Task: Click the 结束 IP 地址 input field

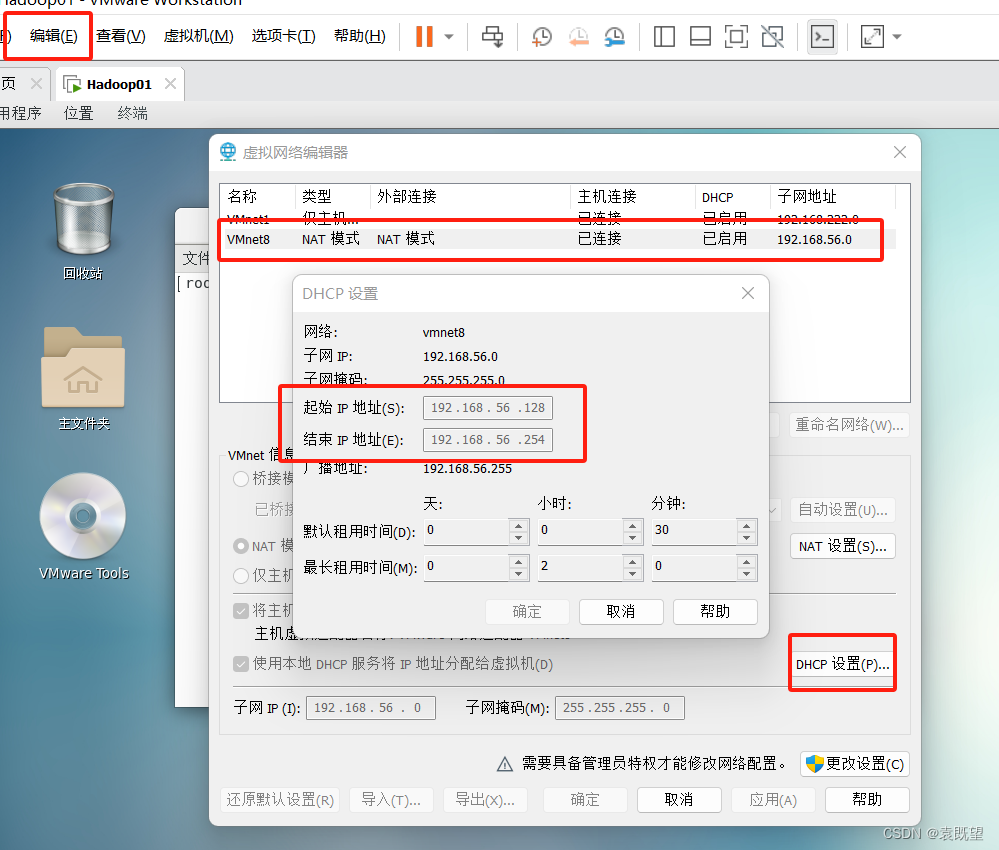Action: click(x=488, y=440)
